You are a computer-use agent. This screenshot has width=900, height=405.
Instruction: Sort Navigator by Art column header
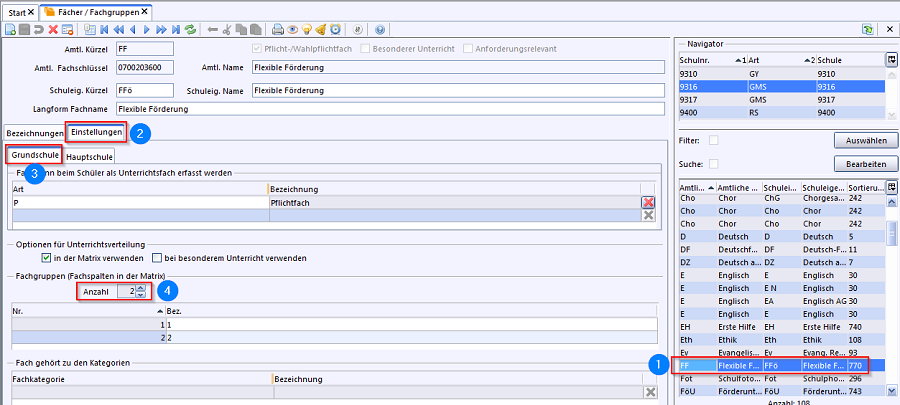(x=781, y=60)
